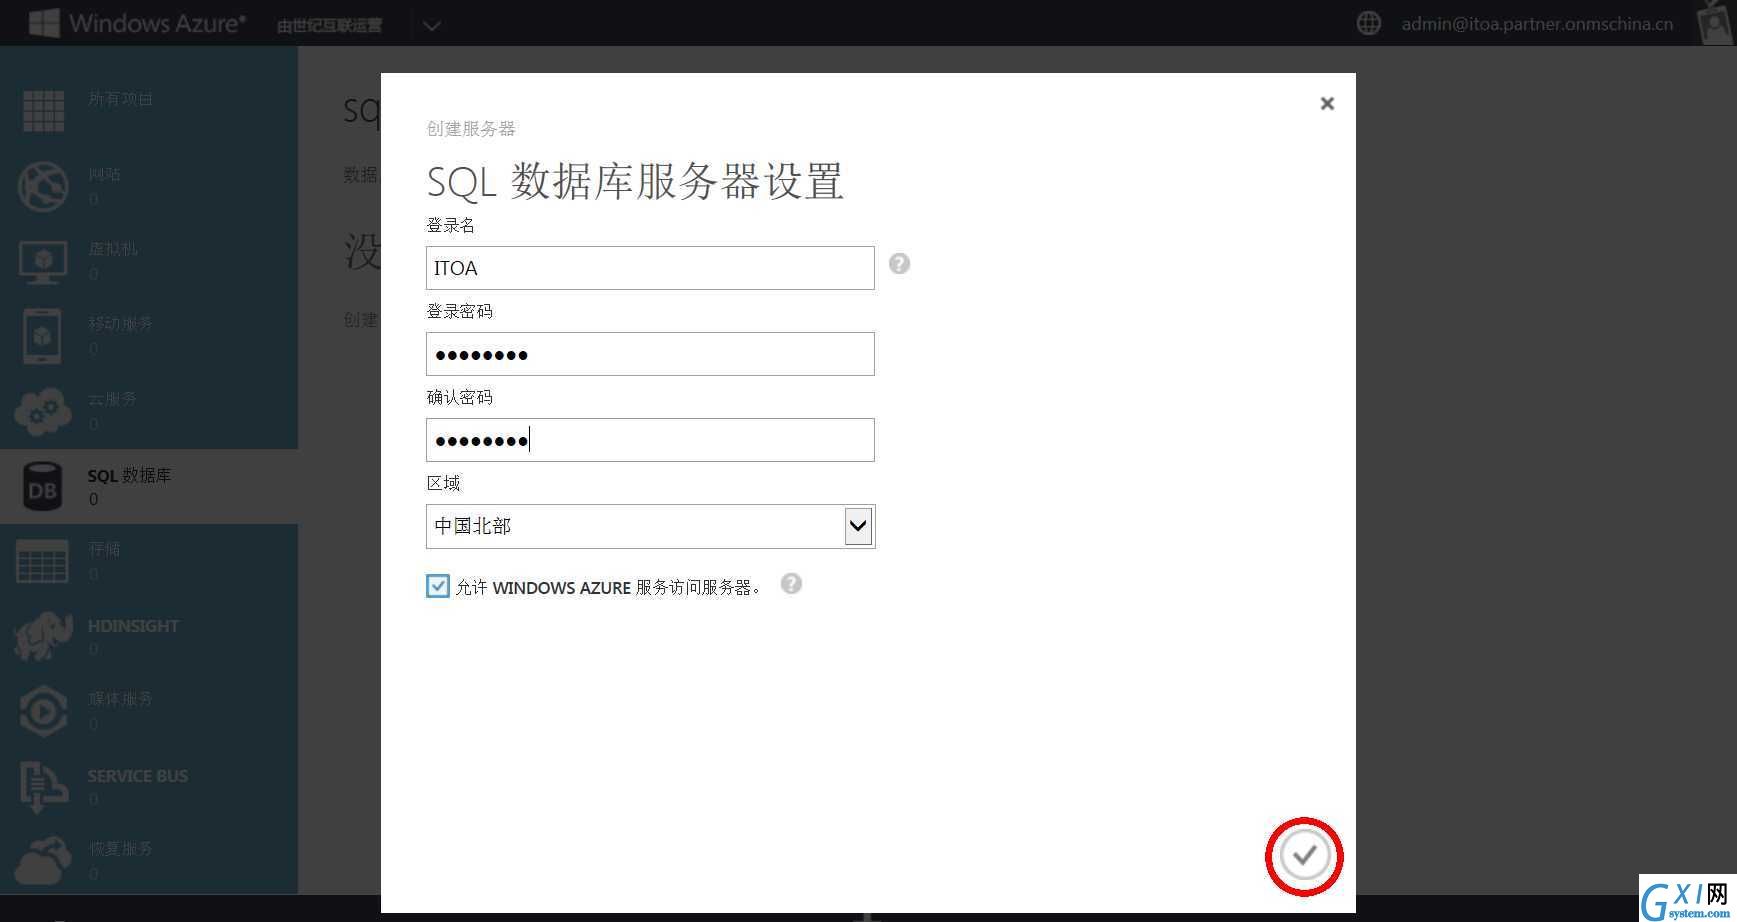The width and height of the screenshot is (1737, 922).
Task: Expand the header chevron dropdown beside 由世纪互联运营
Action: [432, 25]
